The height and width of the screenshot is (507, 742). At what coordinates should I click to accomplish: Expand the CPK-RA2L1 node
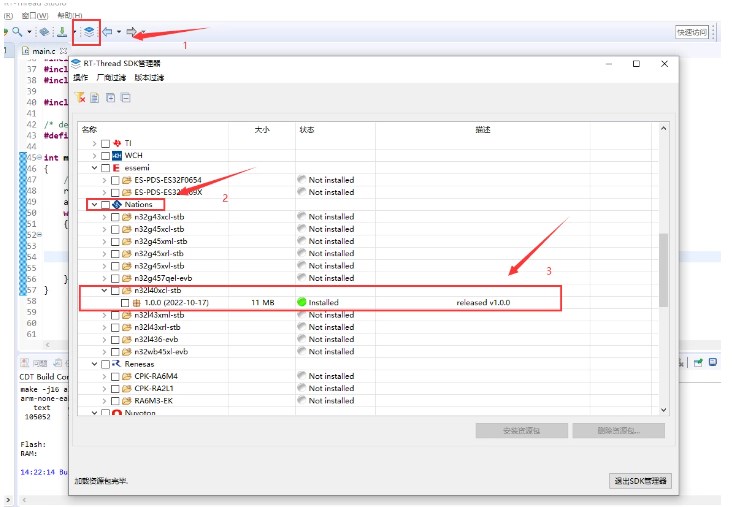pyautogui.click(x=104, y=389)
